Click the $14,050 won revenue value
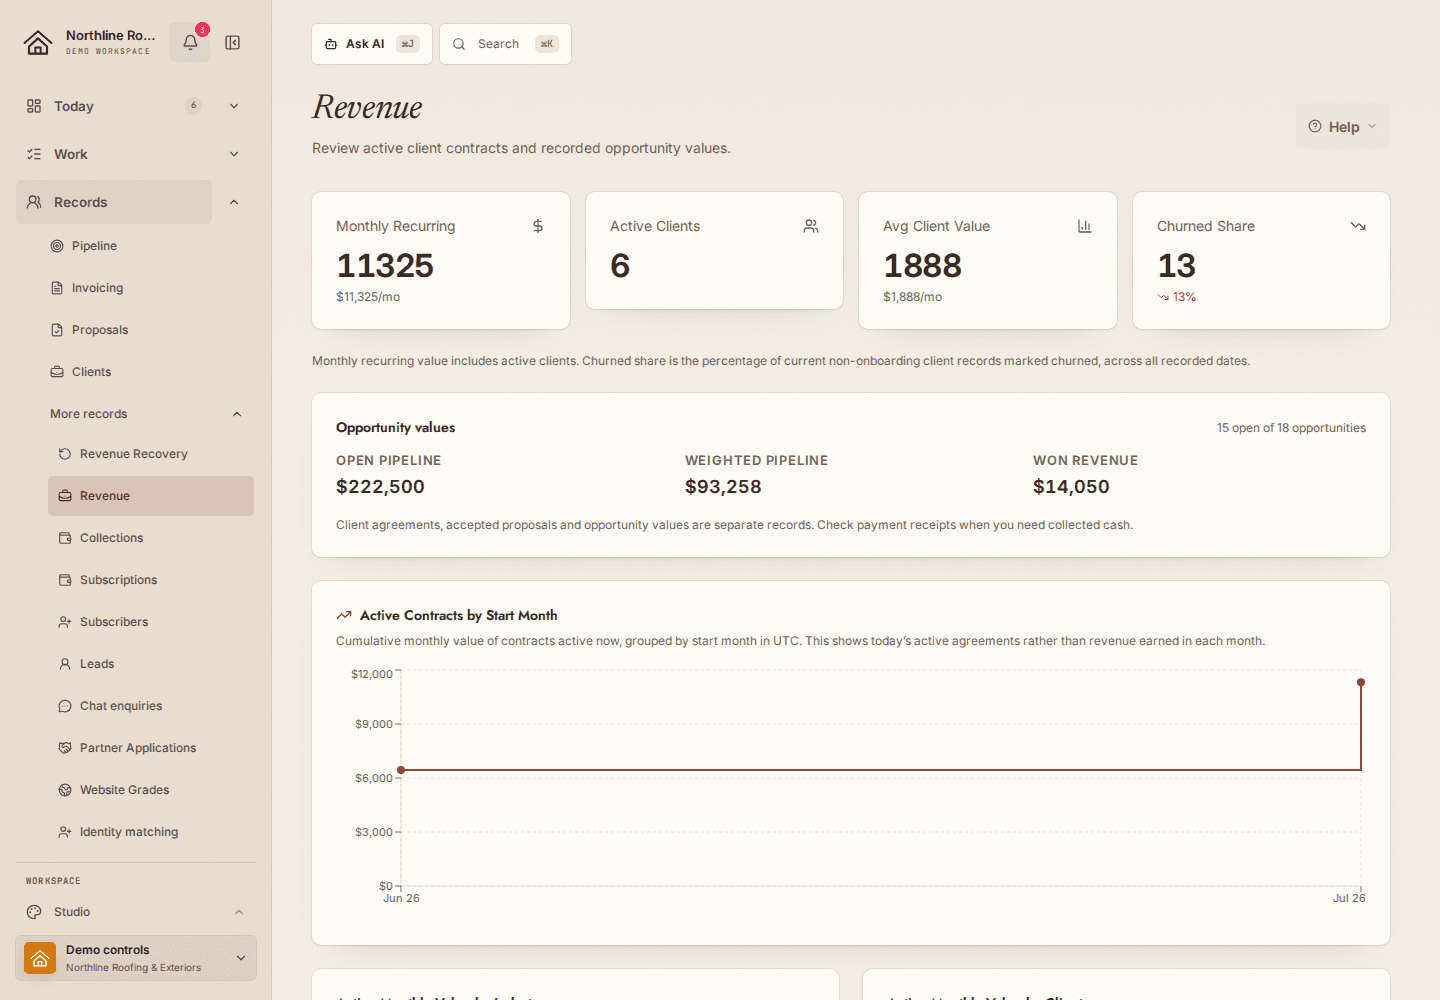 (1071, 487)
